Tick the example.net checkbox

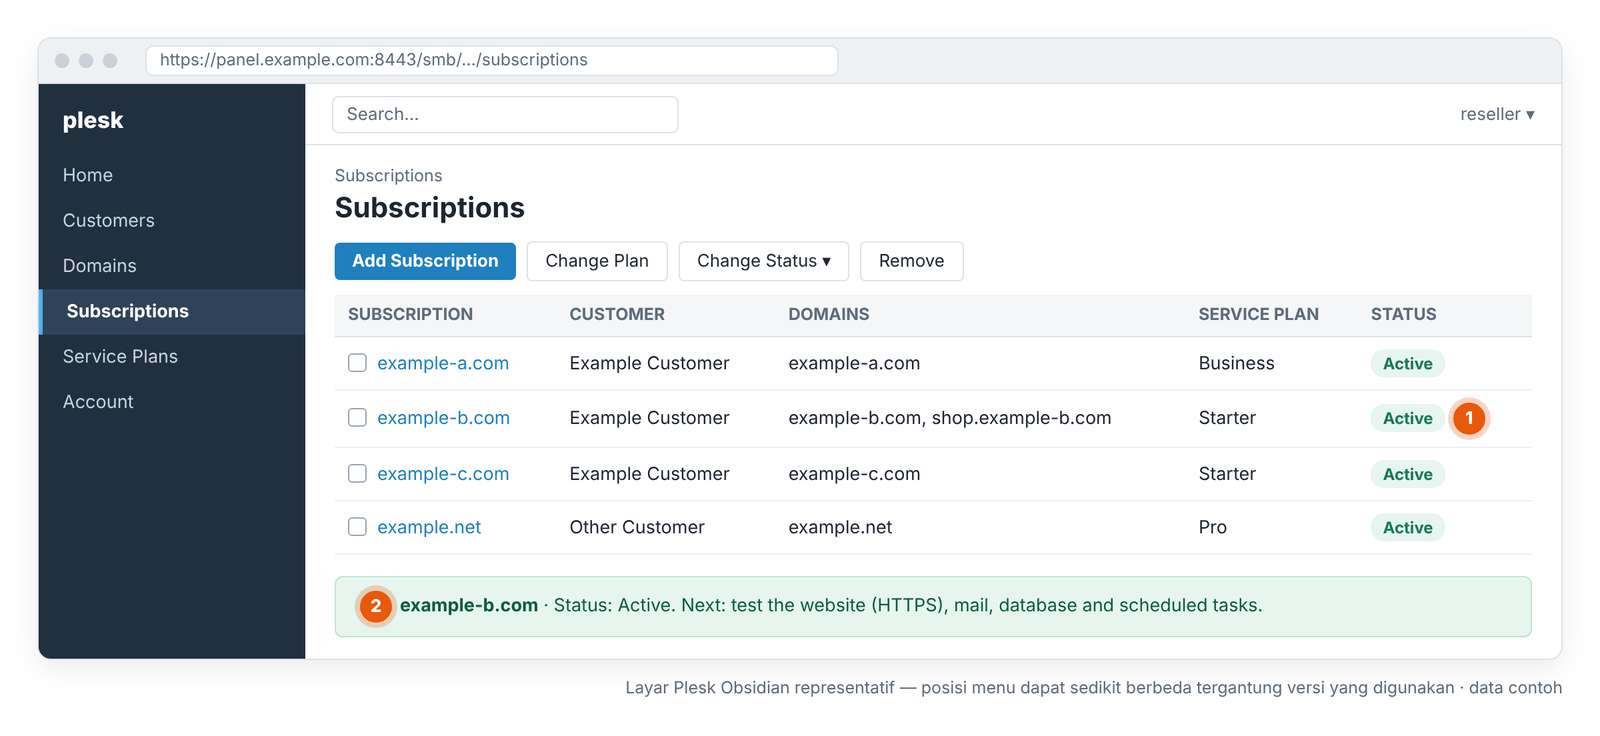click(357, 527)
